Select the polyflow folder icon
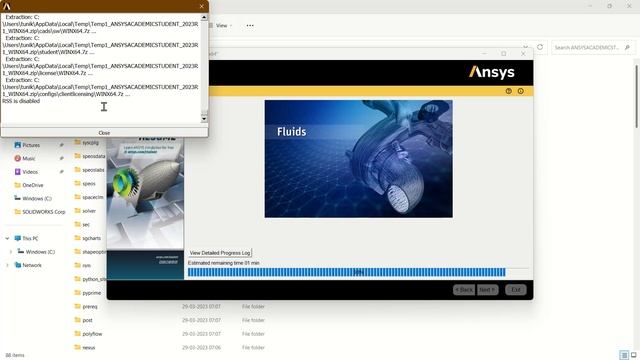This screenshot has width=640, height=360. (78, 333)
